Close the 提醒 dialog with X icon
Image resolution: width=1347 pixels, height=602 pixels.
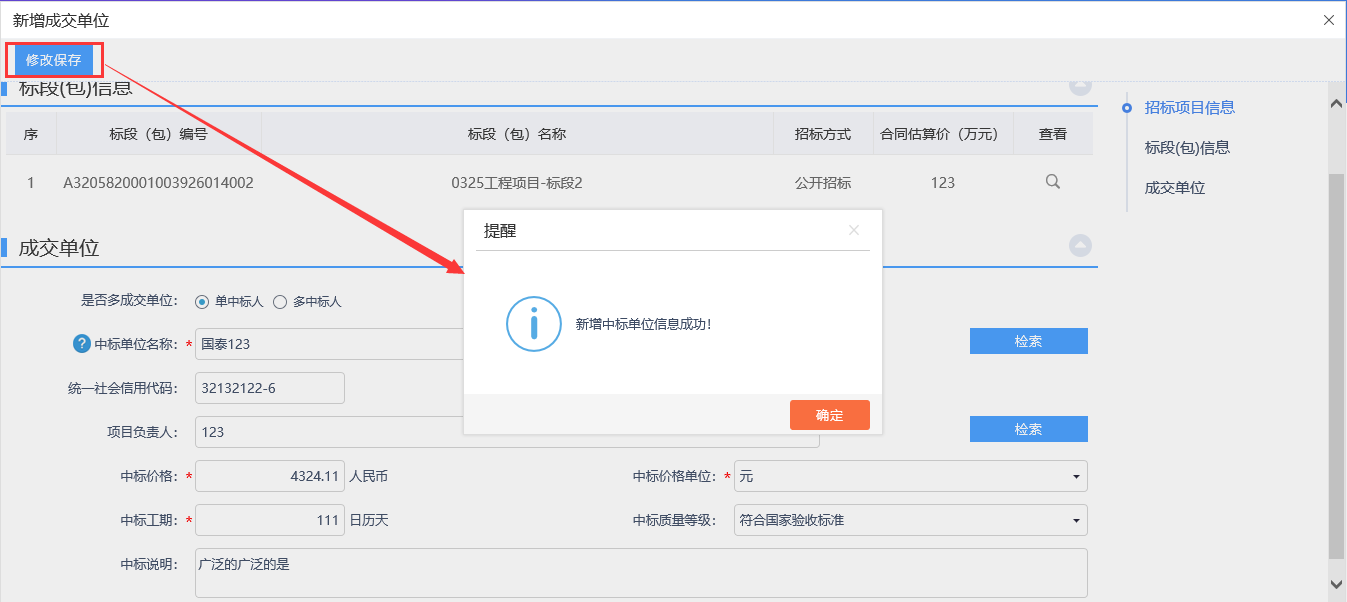[853, 230]
